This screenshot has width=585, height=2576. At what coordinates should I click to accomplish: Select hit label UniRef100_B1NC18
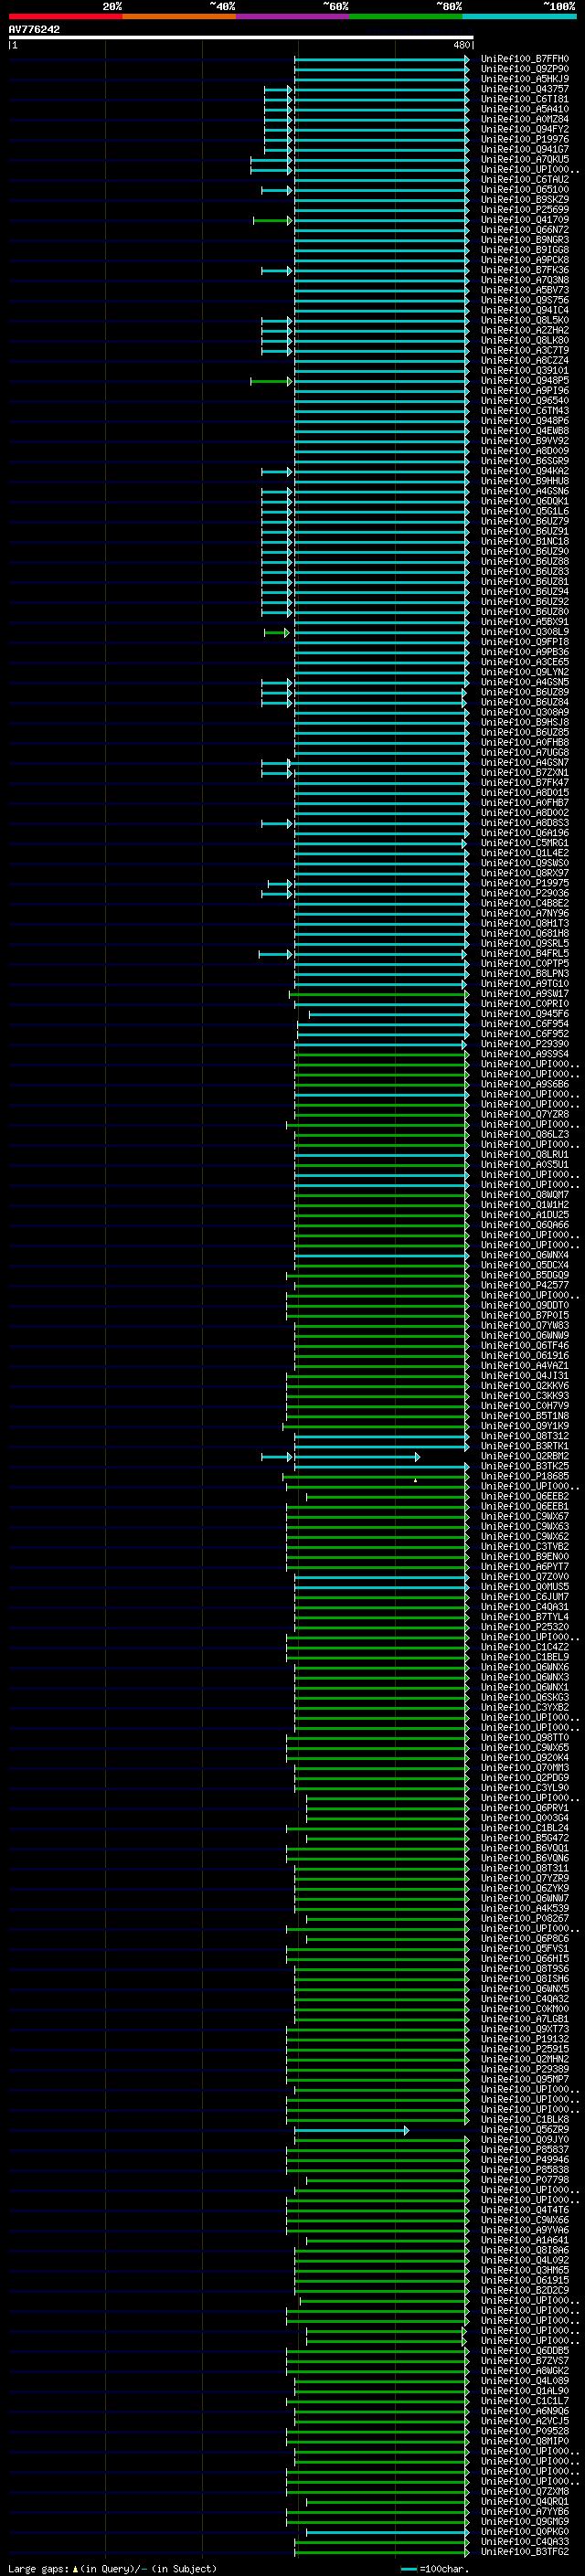coord(525,541)
